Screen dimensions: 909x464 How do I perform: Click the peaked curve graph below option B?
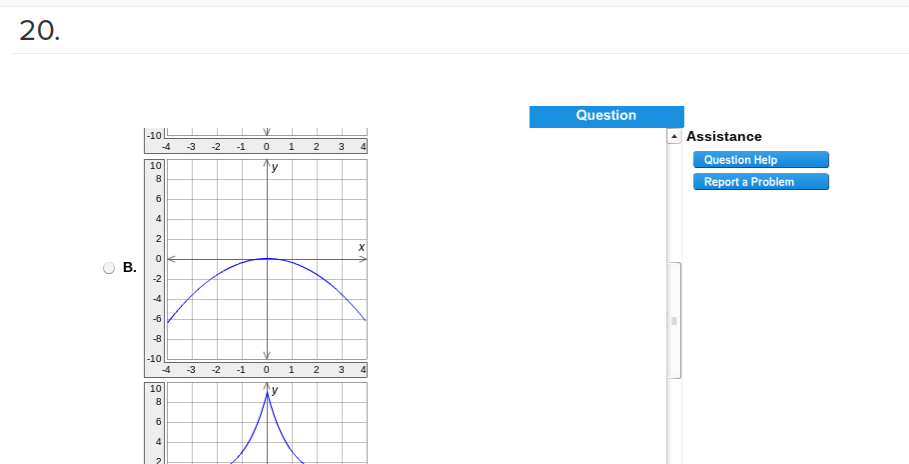[256, 423]
